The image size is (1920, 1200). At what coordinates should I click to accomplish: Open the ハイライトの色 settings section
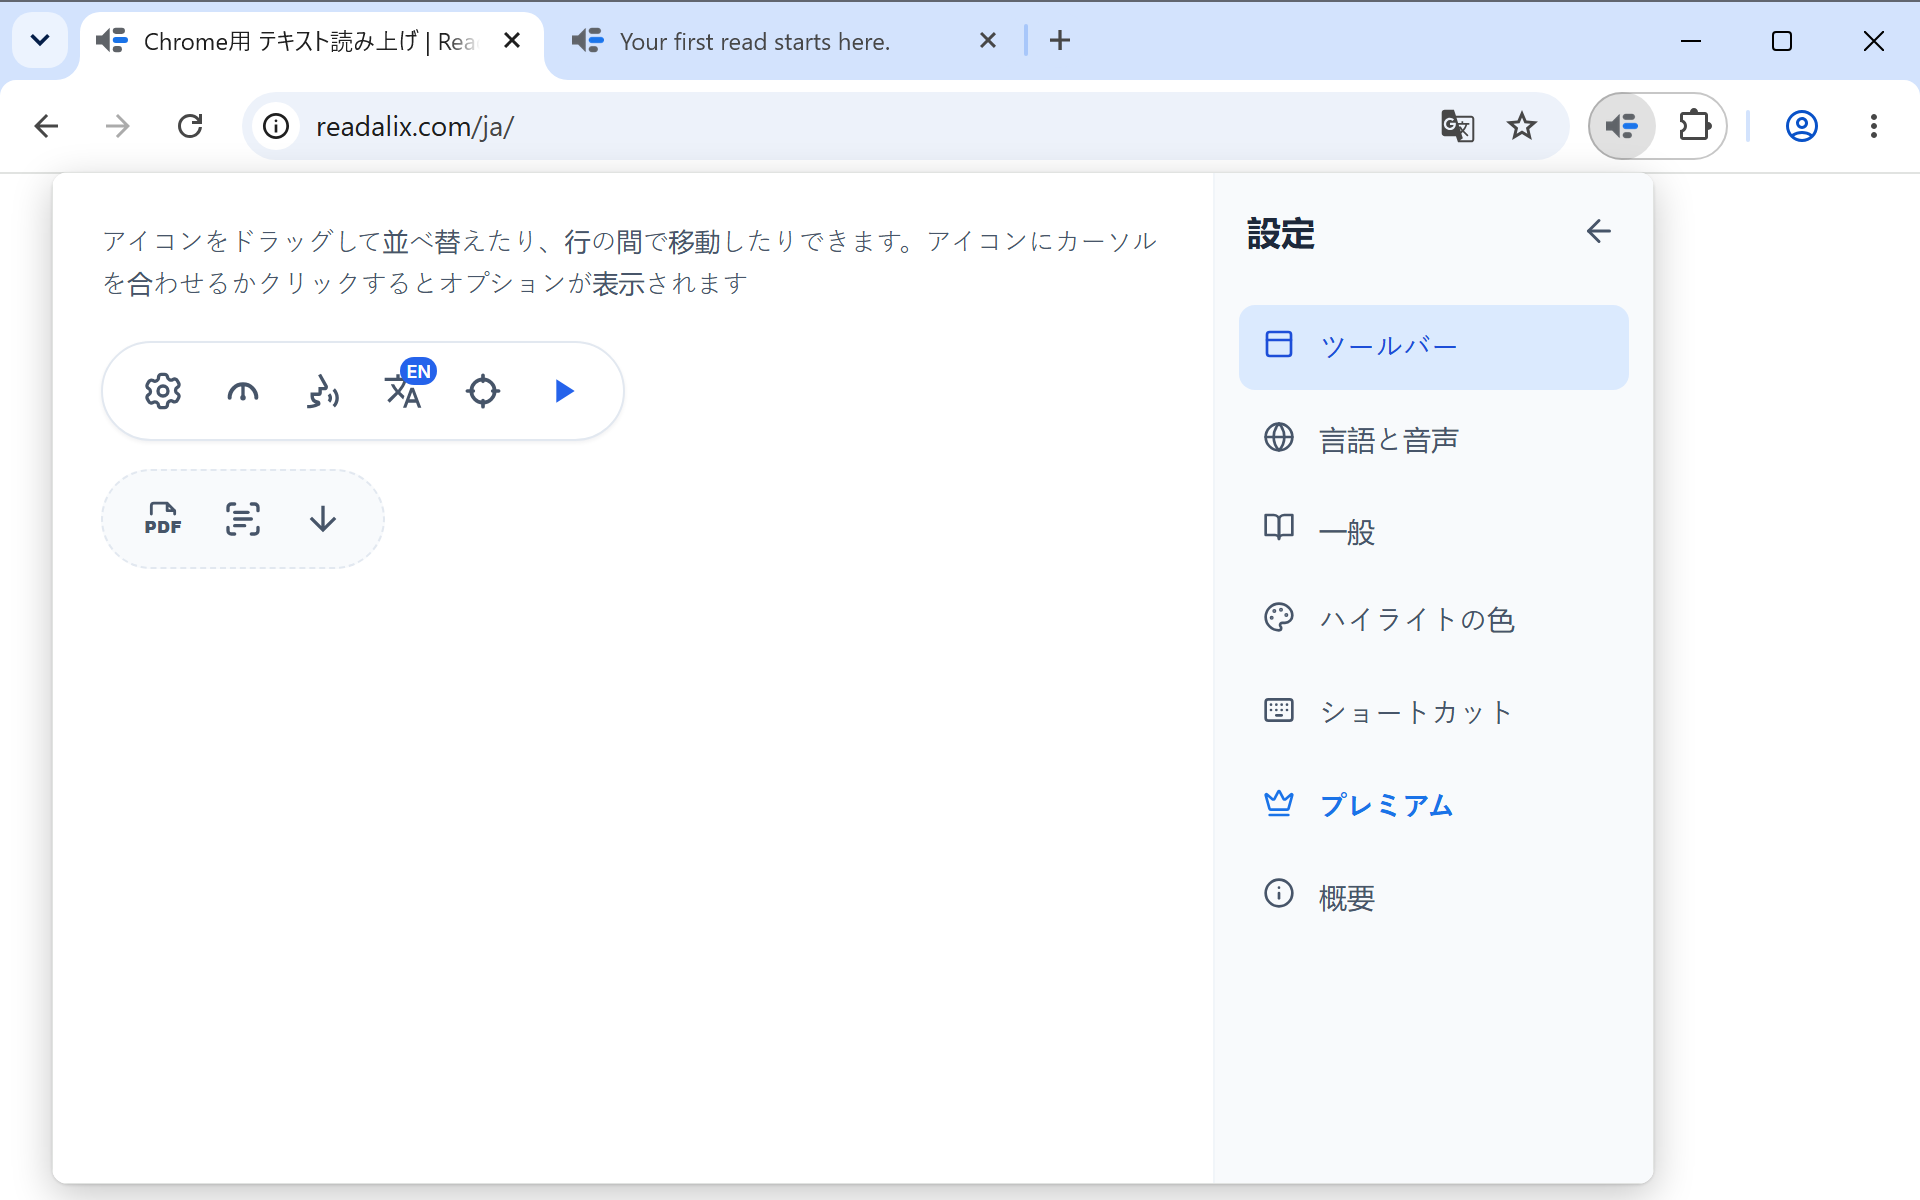coord(1433,619)
